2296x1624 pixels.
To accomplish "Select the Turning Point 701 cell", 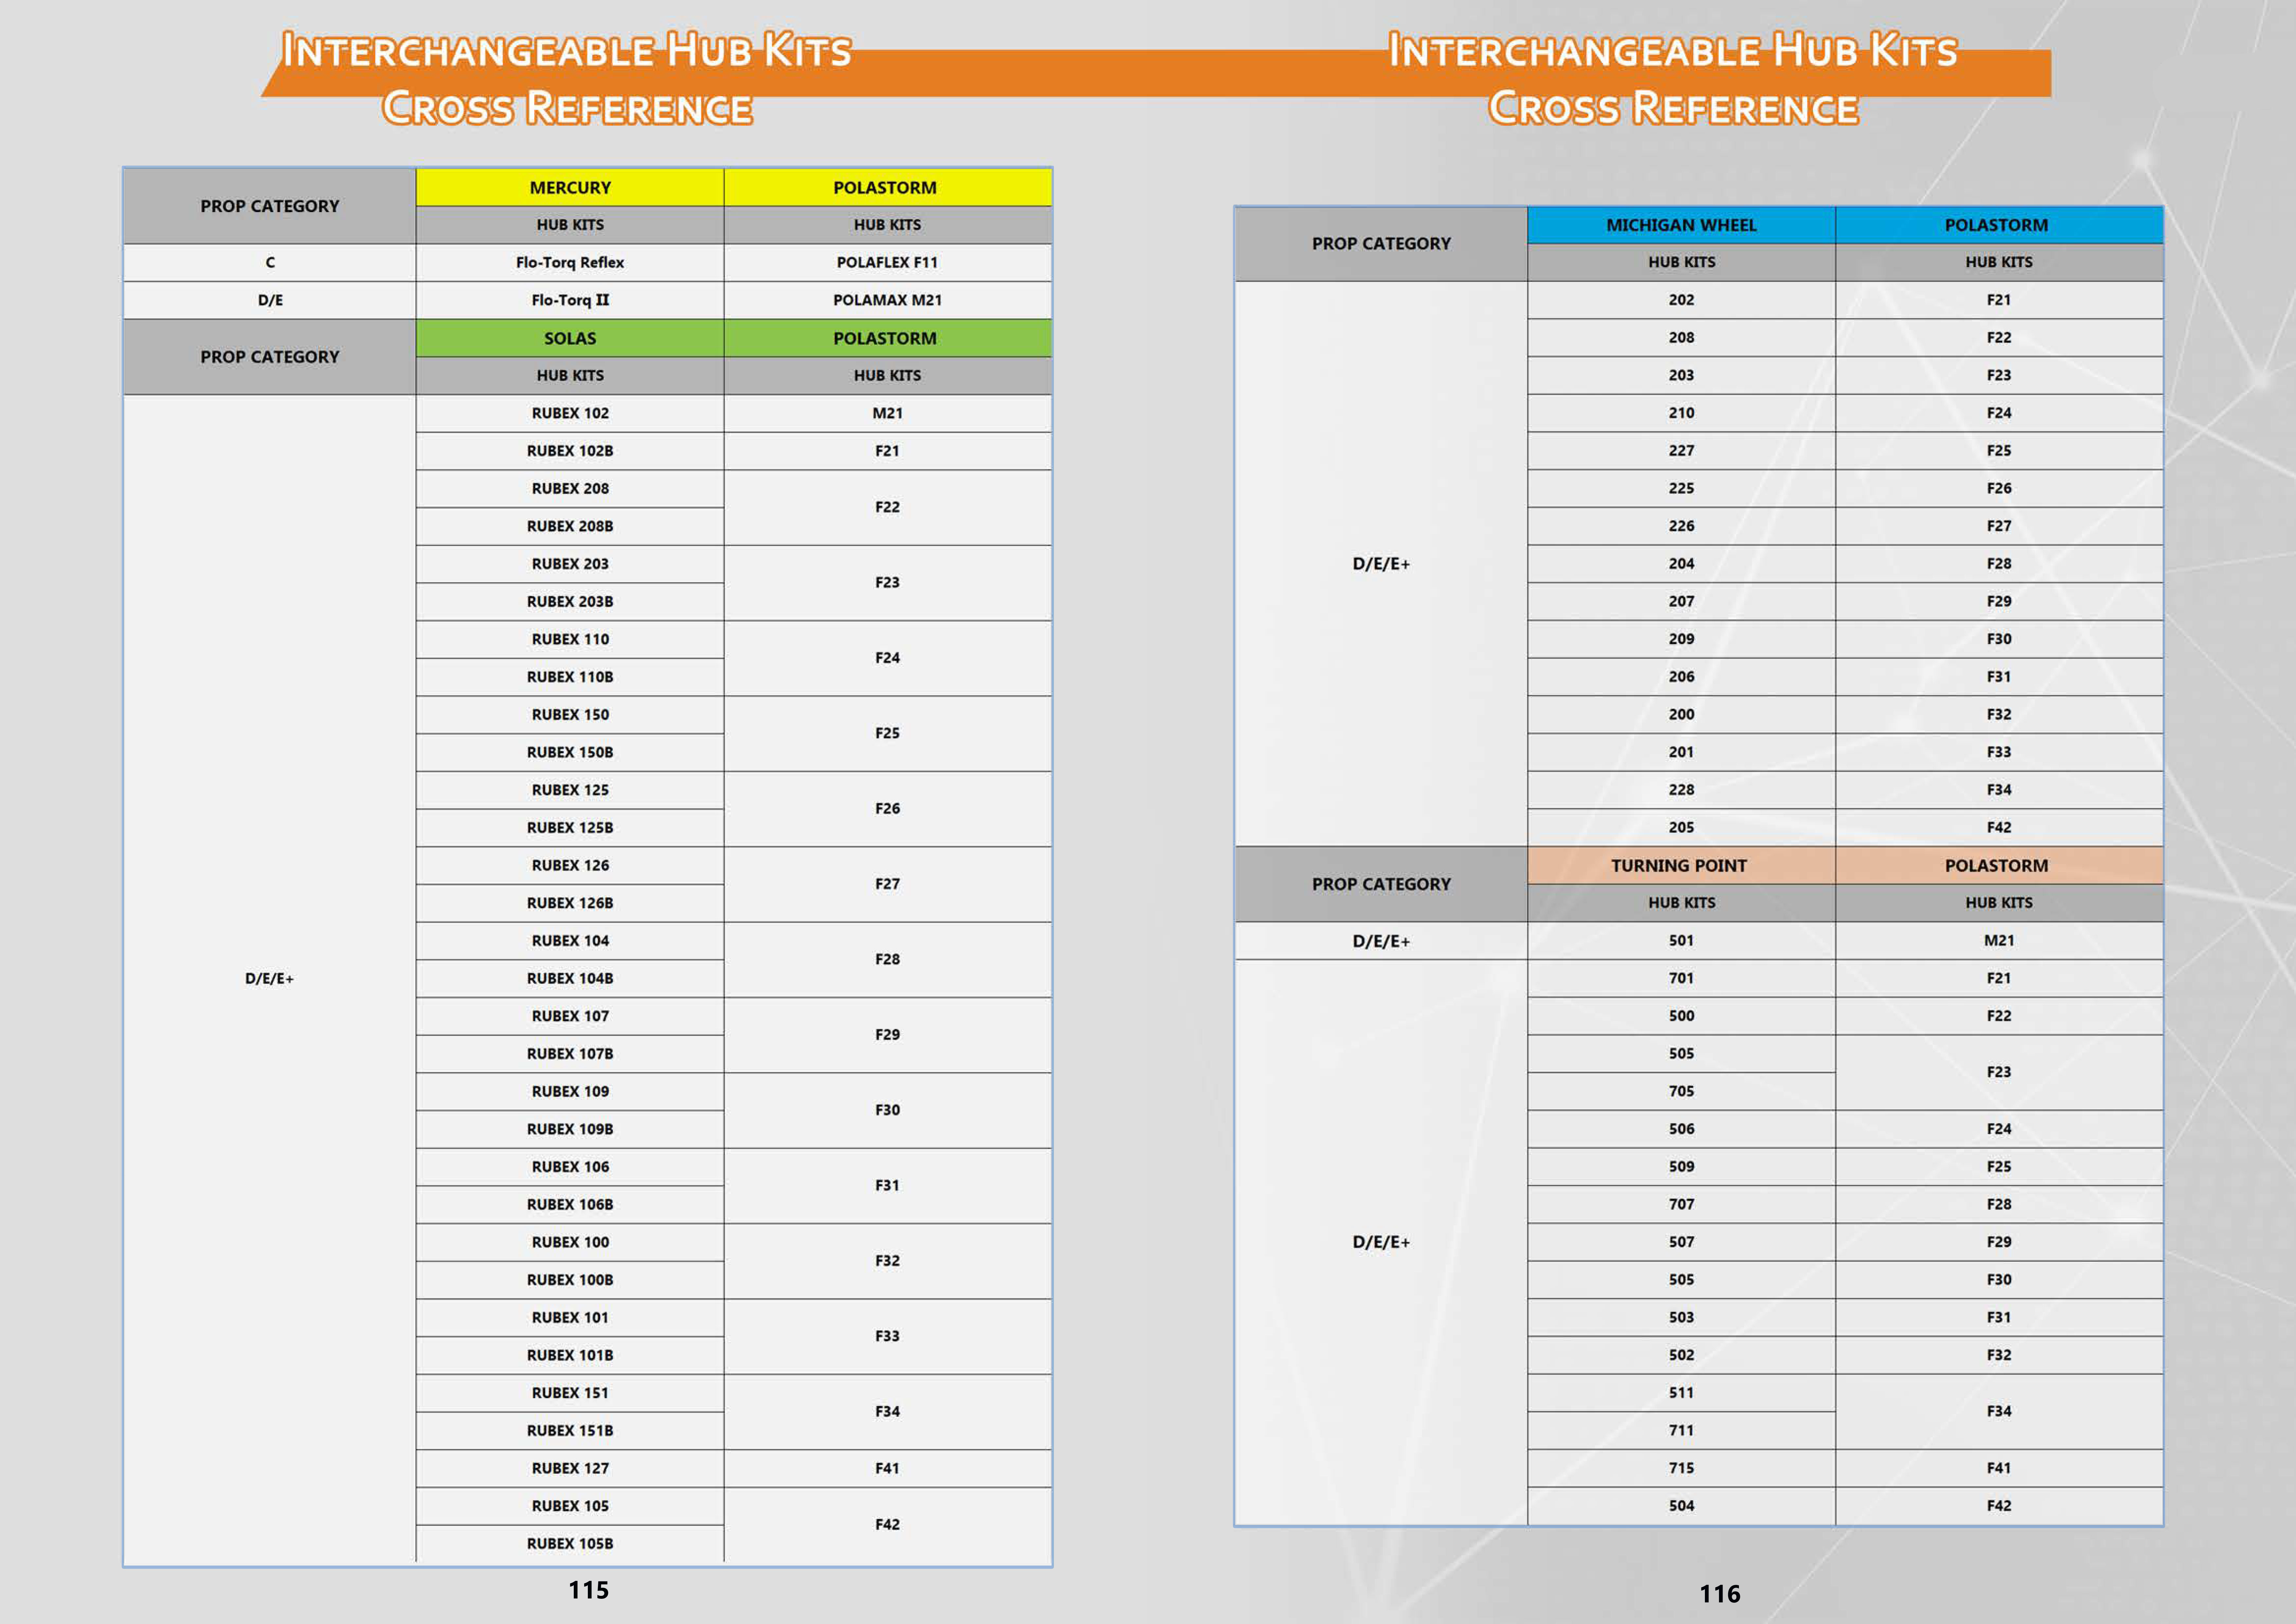I will (x=1681, y=978).
